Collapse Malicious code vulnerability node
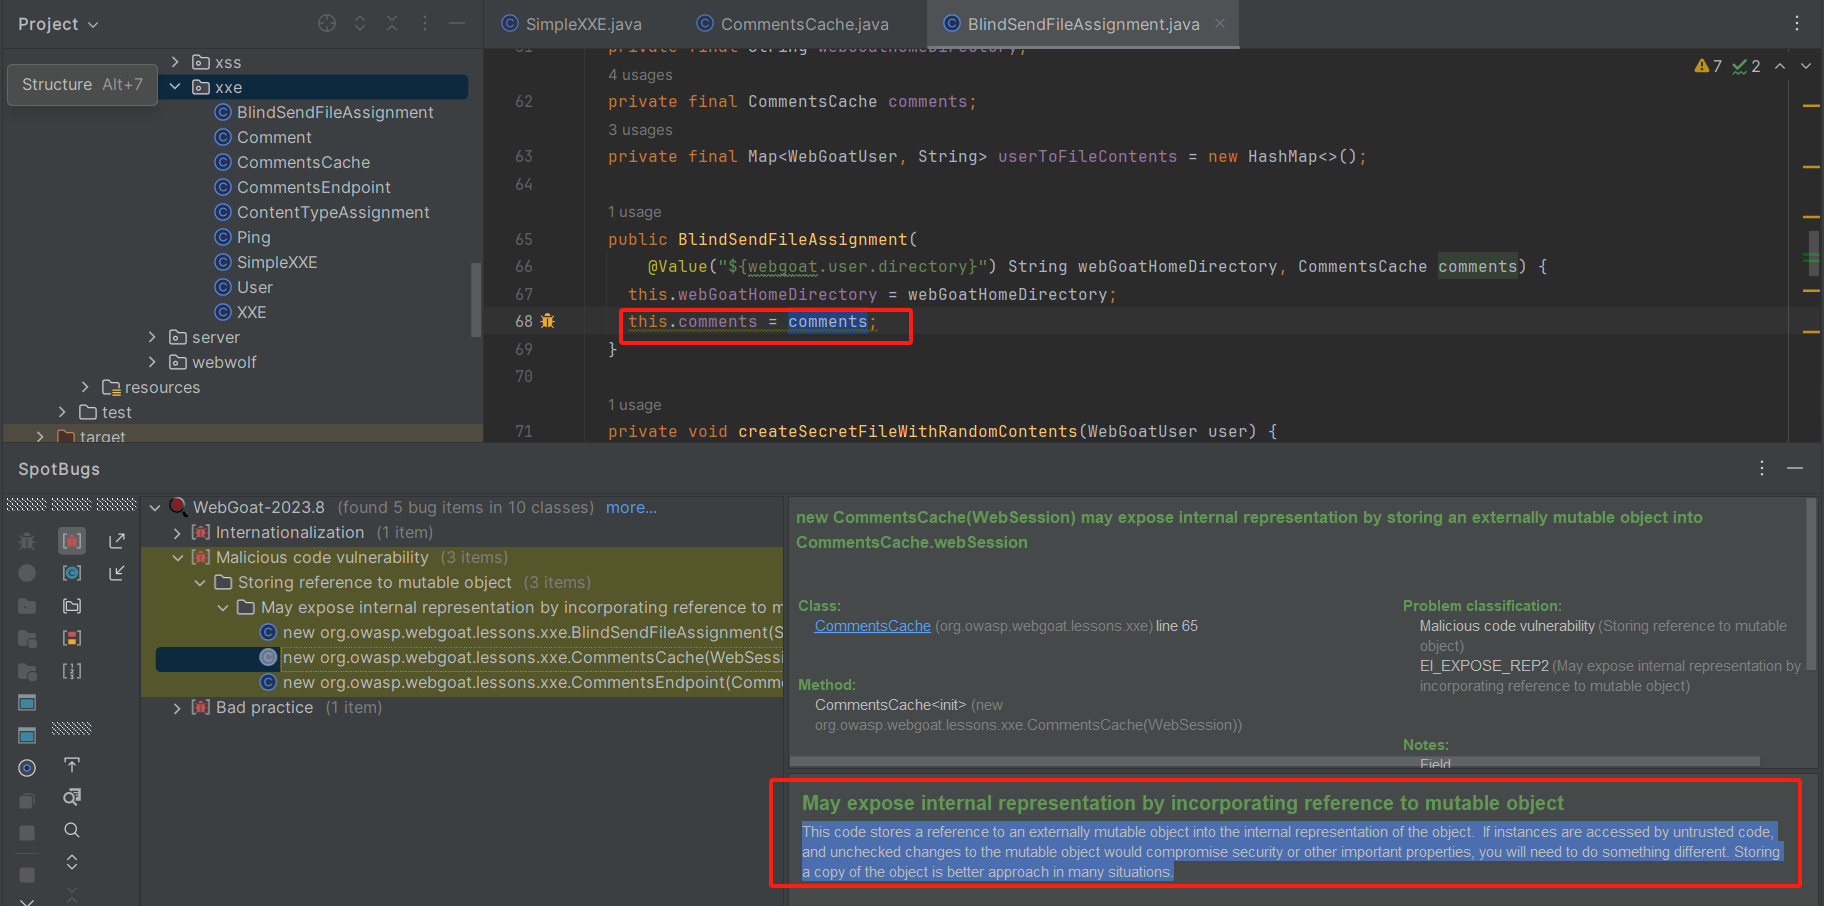The height and width of the screenshot is (906, 1824). coord(177,557)
